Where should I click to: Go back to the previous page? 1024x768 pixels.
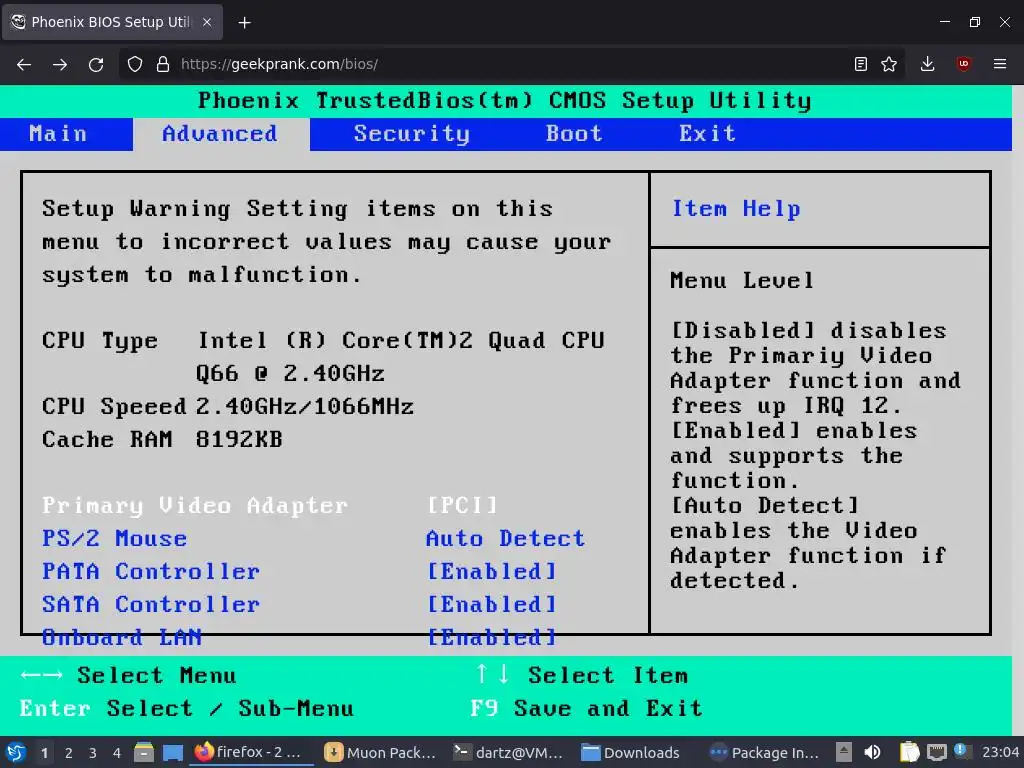[x=24, y=64]
